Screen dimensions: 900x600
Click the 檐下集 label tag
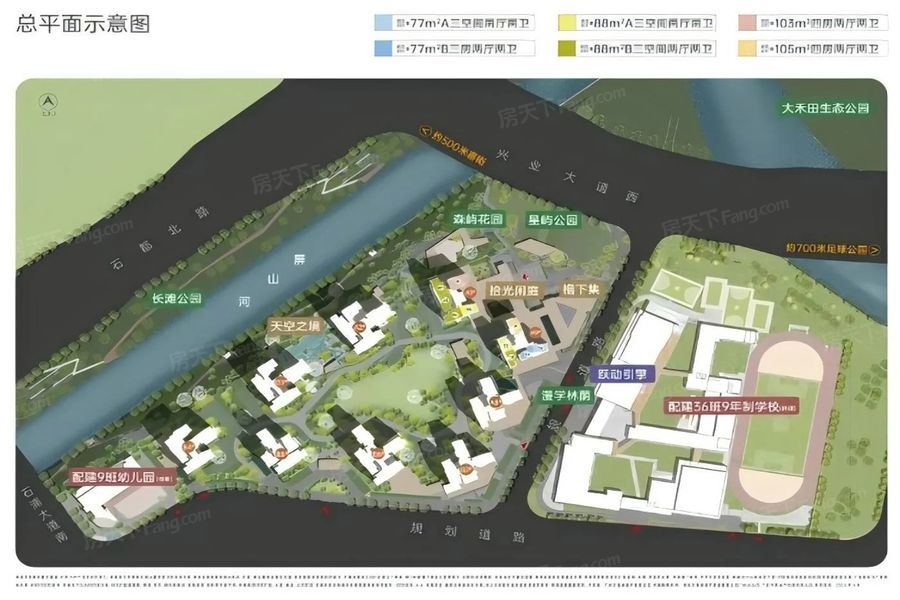[x=580, y=289]
